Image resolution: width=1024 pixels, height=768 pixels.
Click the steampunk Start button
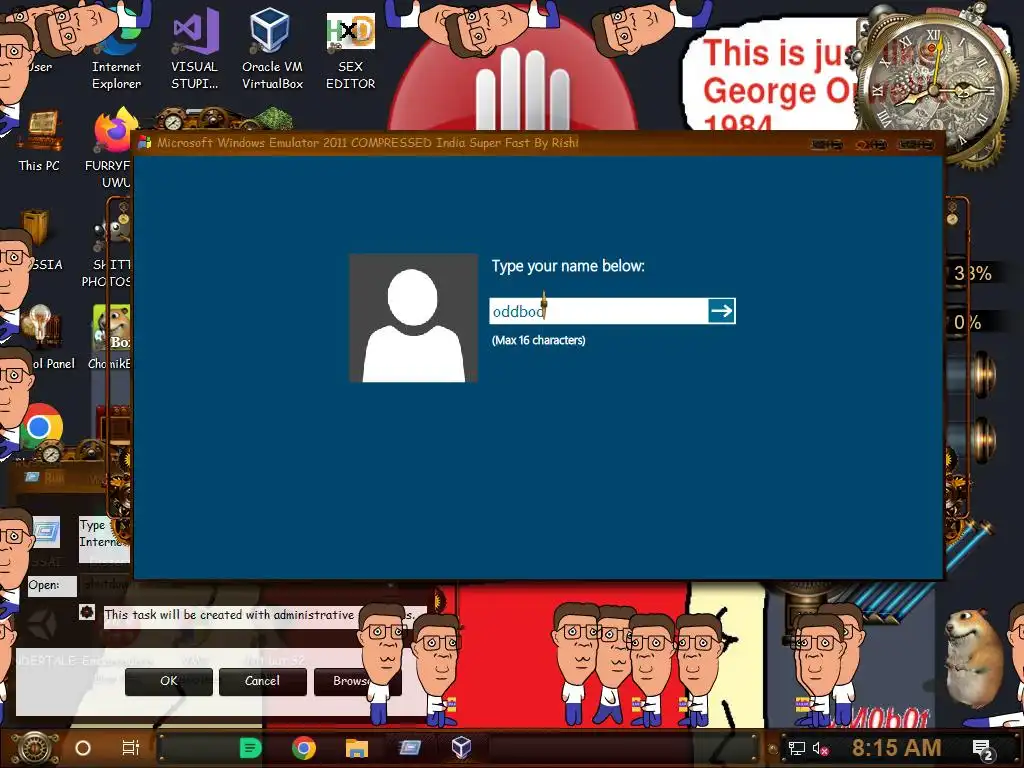click(35, 748)
